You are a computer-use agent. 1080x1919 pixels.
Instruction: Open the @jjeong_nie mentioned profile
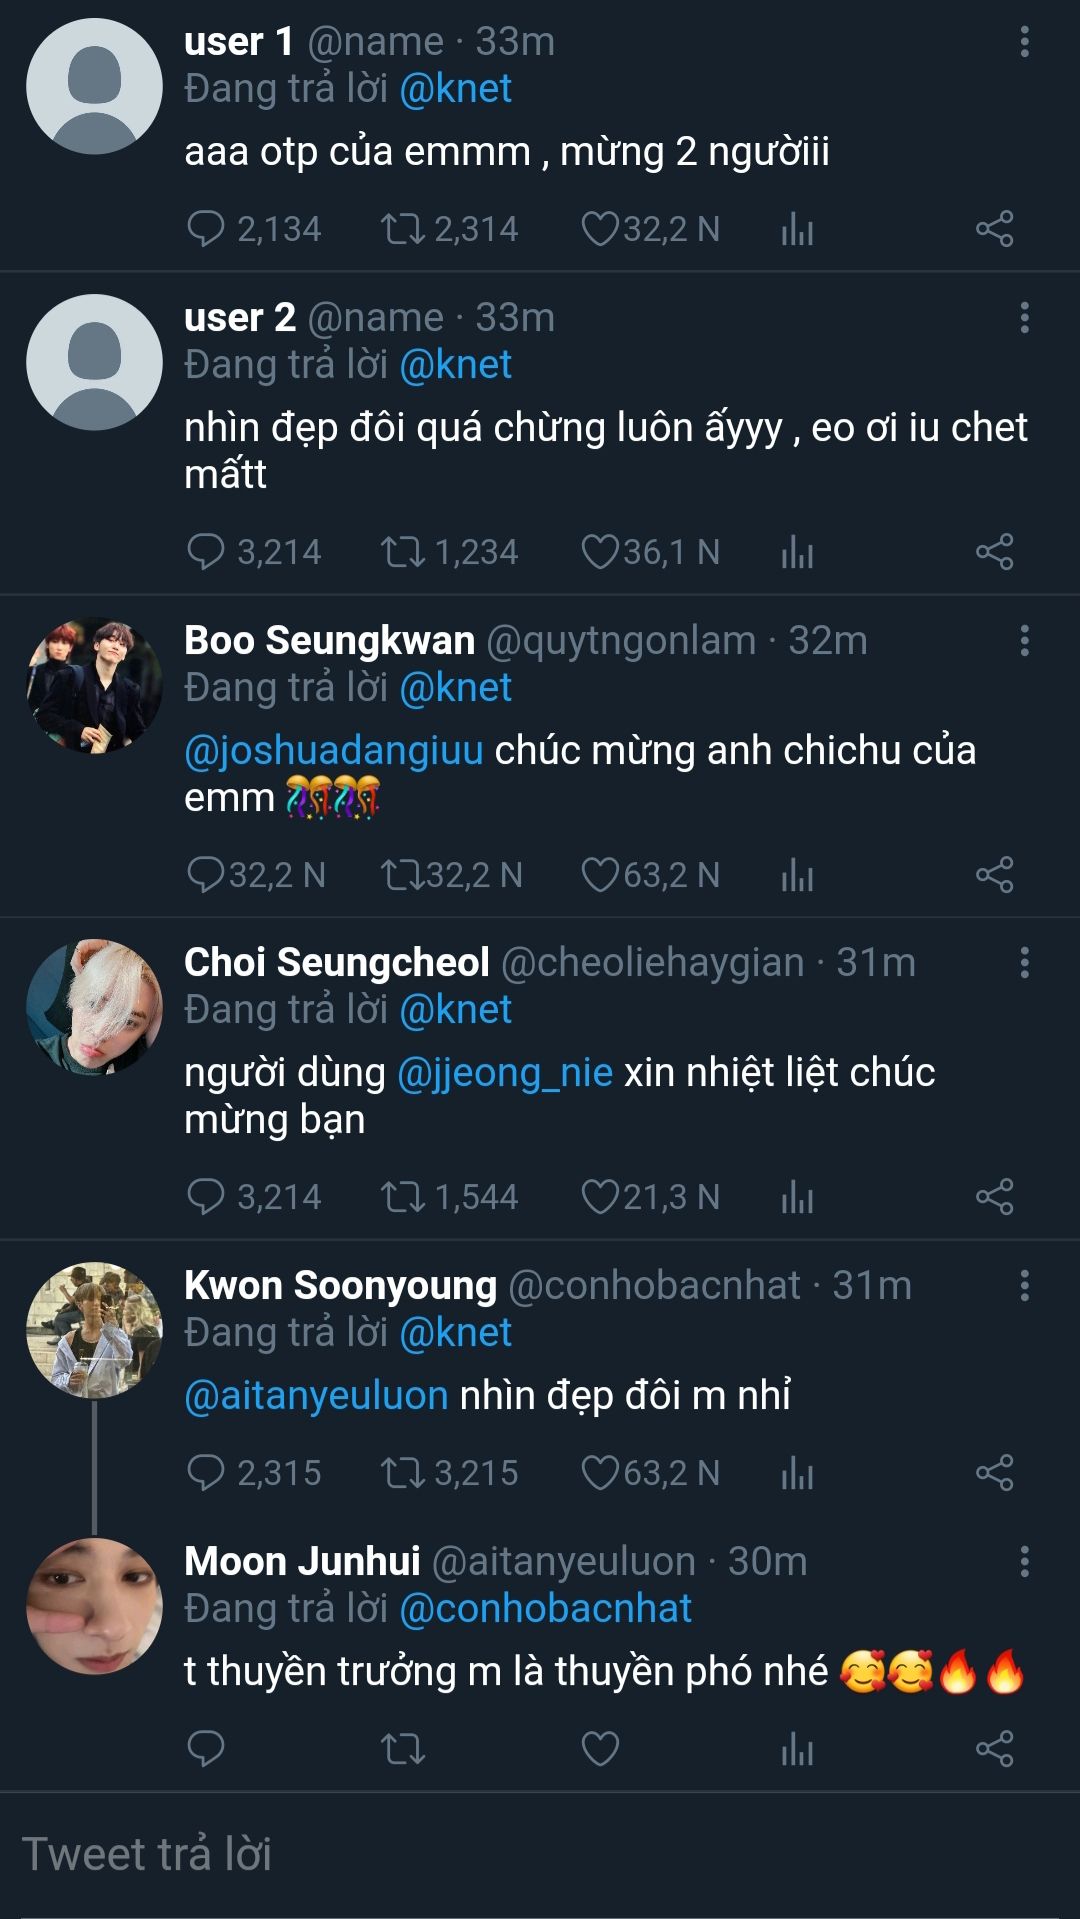[x=505, y=1072]
